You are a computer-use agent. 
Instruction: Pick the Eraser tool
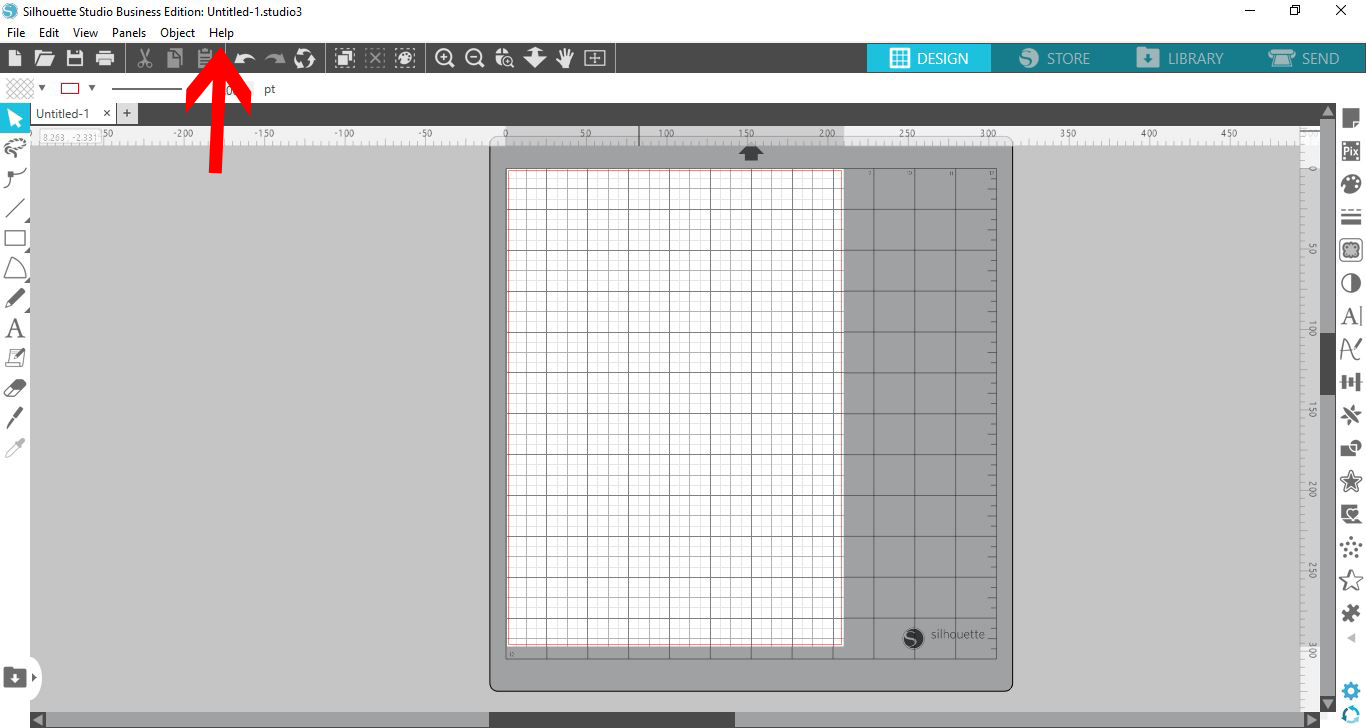coord(15,387)
